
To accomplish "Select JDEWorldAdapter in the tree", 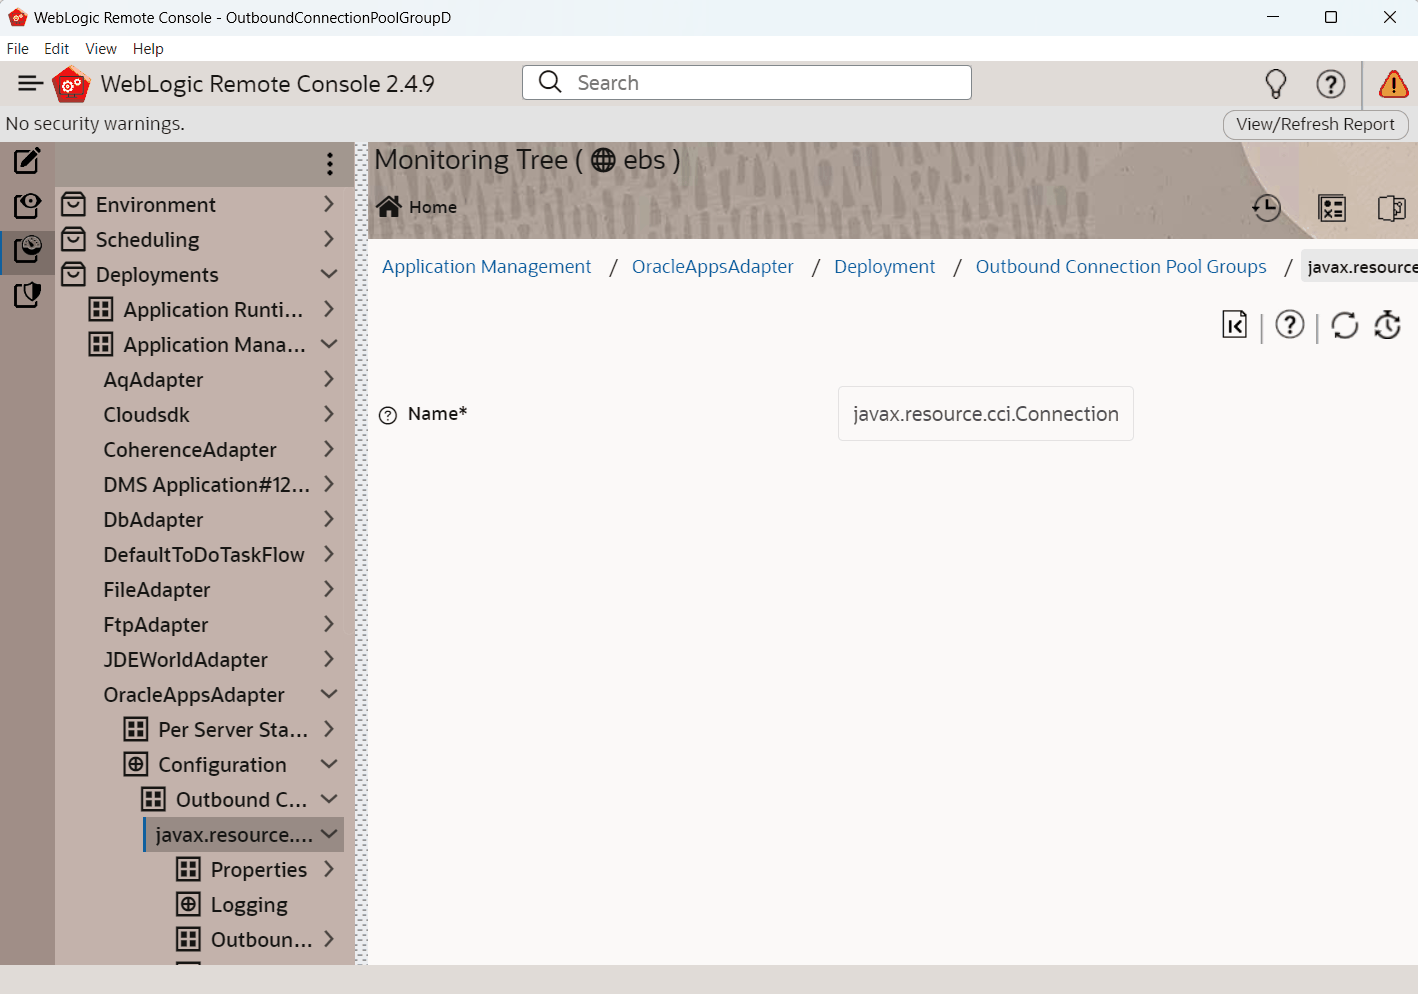I will tap(186, 660).
